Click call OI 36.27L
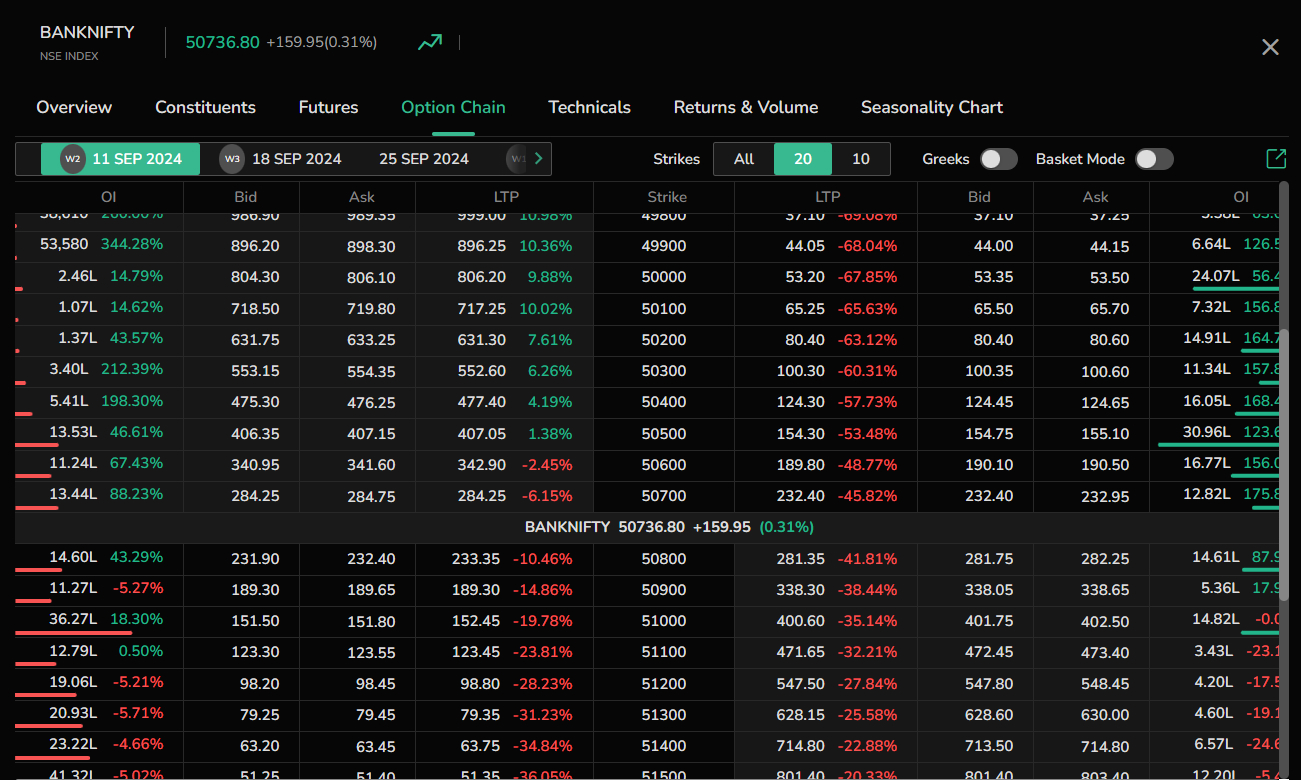This screenshot has width=1301, height=780. [x=73, y=619]
